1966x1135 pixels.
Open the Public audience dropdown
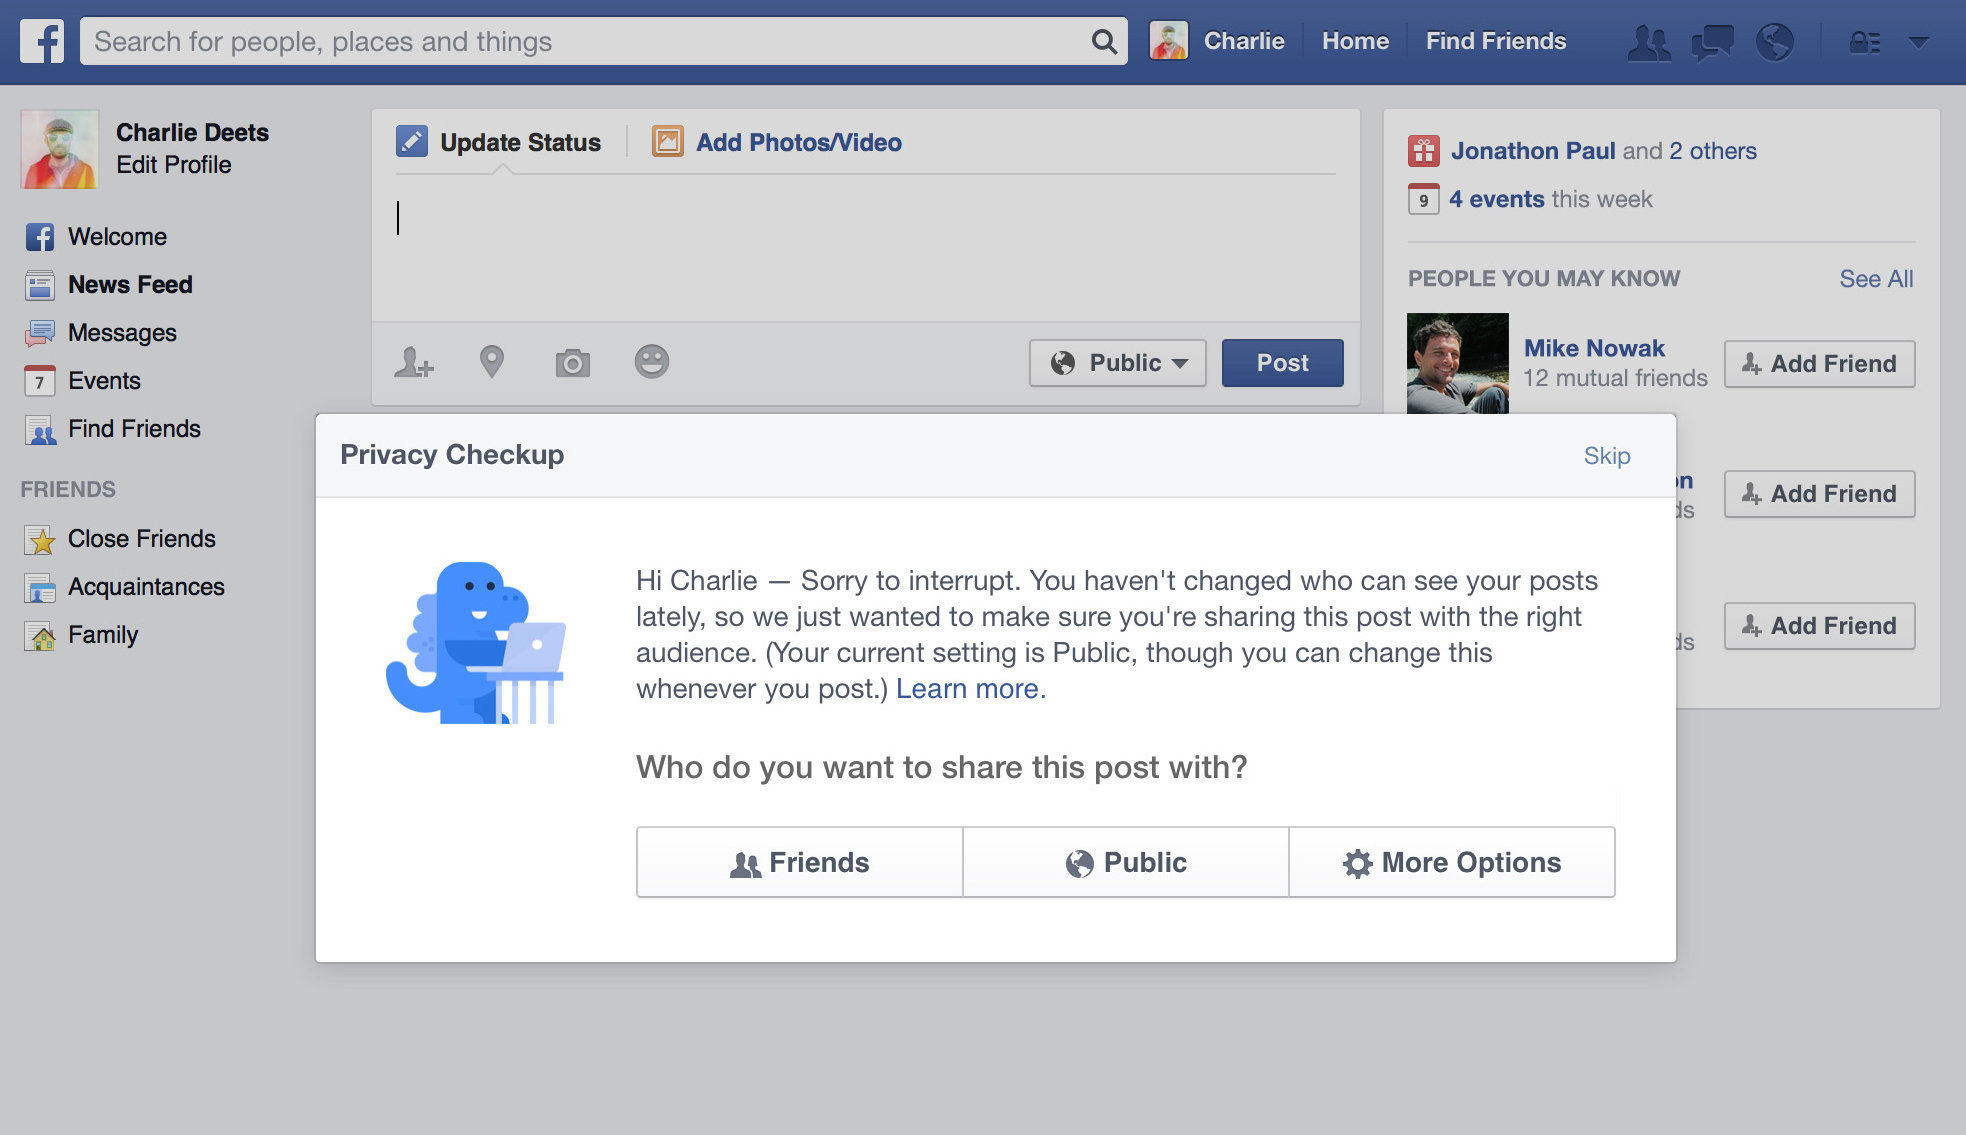click(x=1117, y=363)
